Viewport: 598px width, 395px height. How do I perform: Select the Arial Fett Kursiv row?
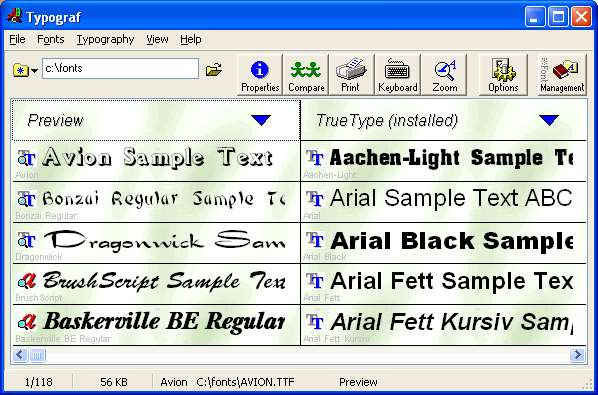(444, 325)
